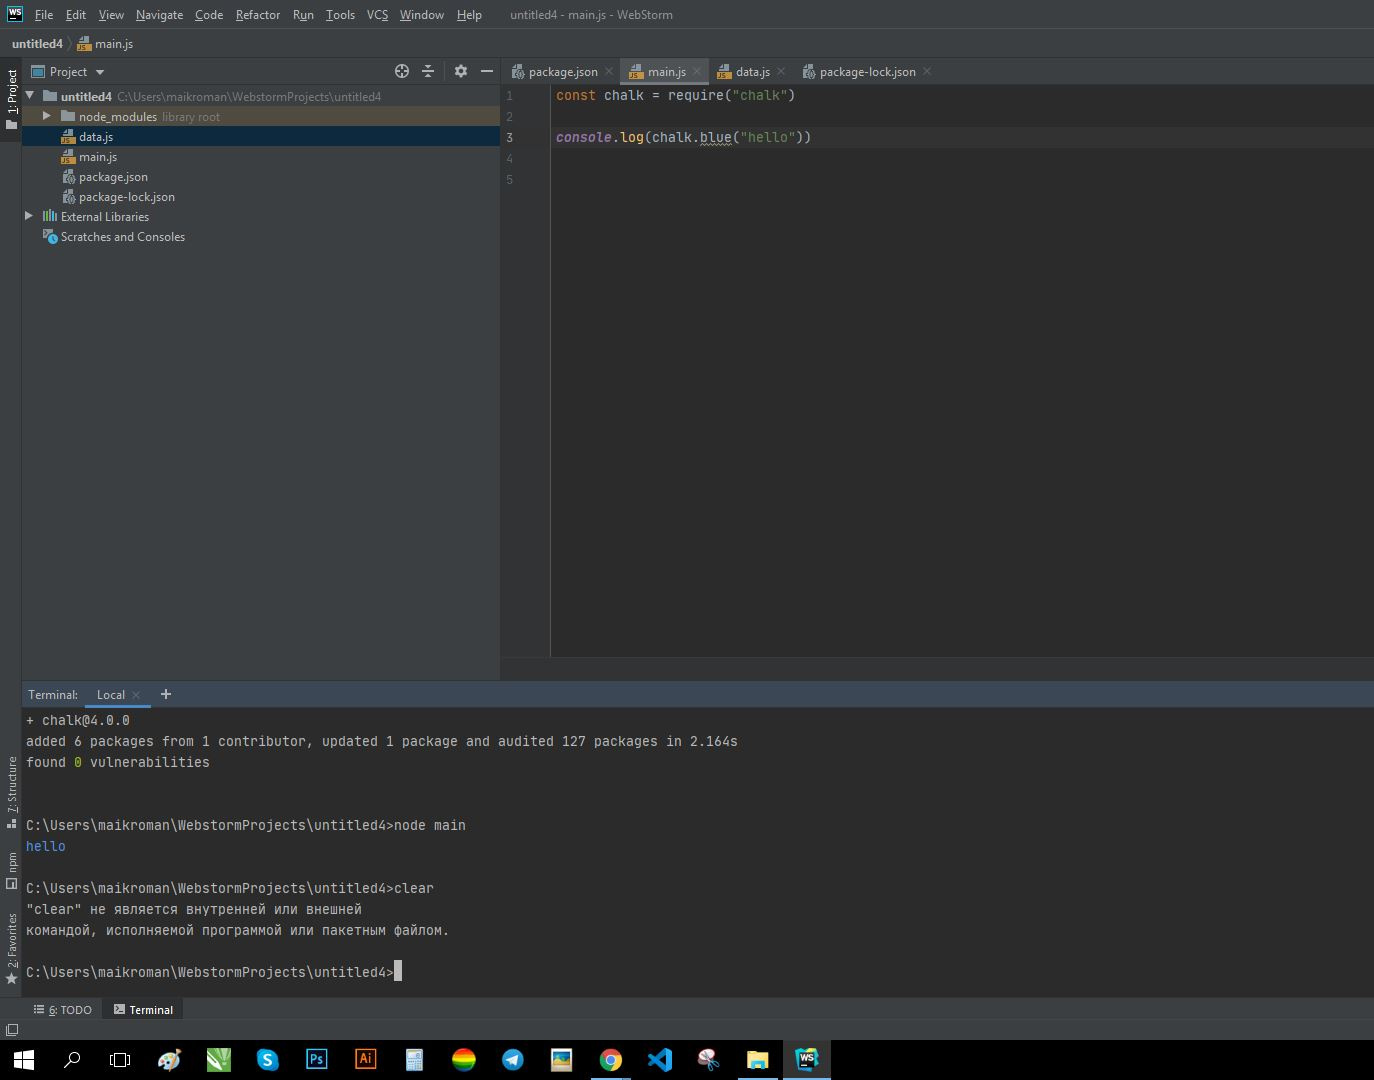Click the blue method call in code
The height and width of the screenshot is (1080, 1374).
tap(715, 137)
